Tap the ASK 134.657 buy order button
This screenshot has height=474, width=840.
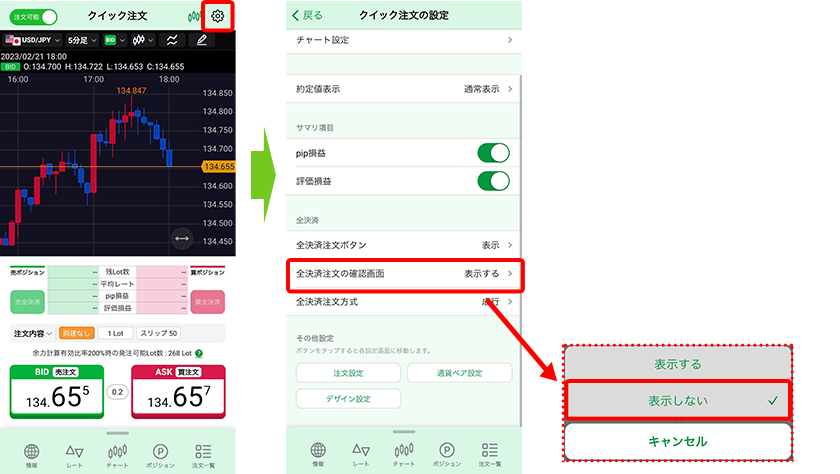click(178, 392)
